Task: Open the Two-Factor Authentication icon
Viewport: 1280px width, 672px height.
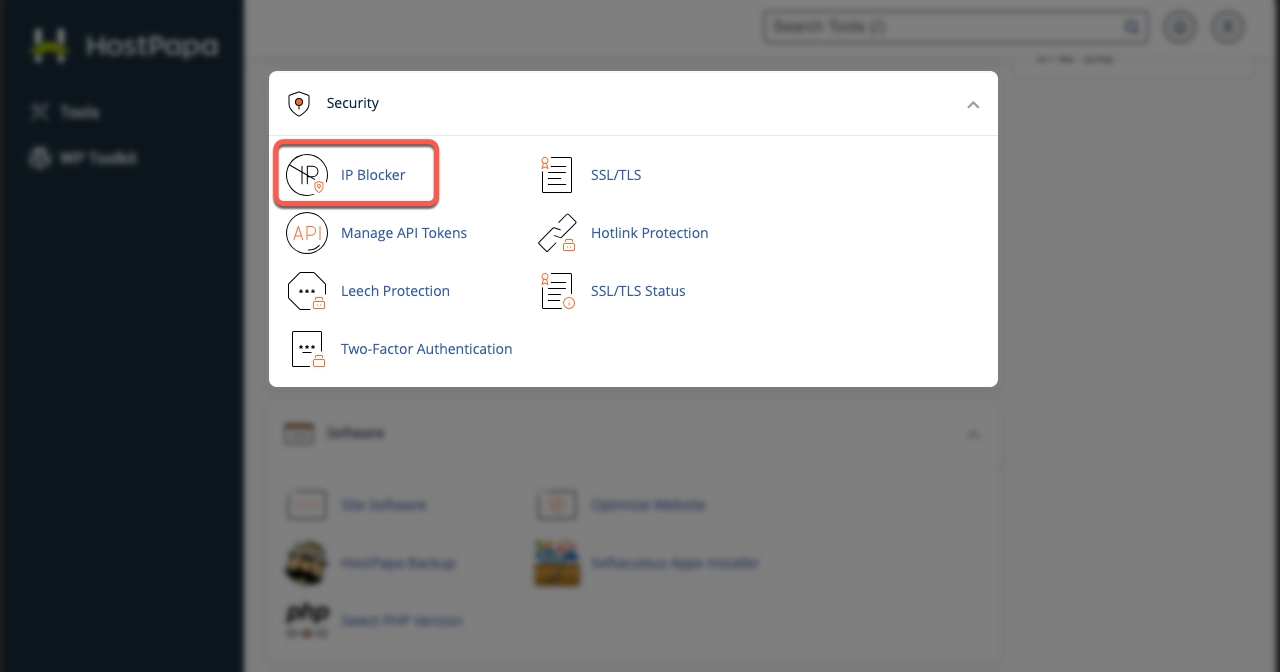Action: [x=308, y=349]
